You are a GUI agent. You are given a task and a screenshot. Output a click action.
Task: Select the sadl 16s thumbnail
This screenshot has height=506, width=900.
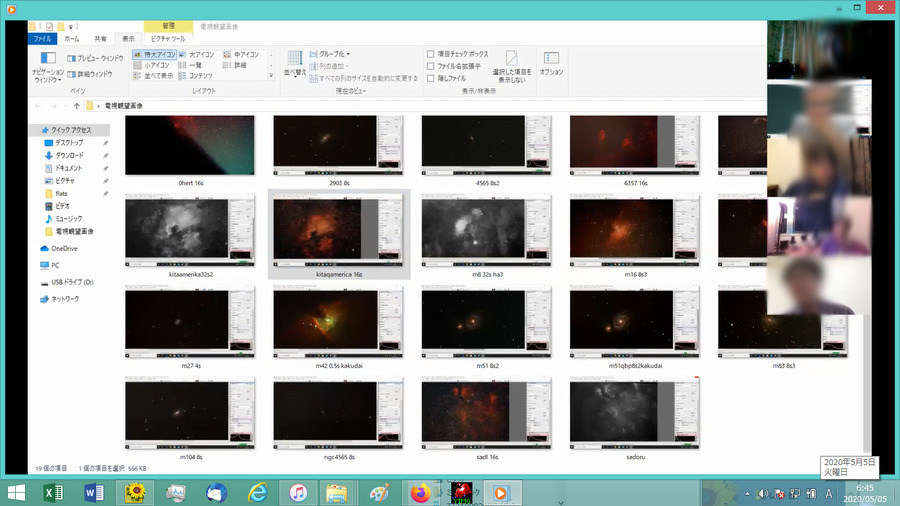coord(487,414)
